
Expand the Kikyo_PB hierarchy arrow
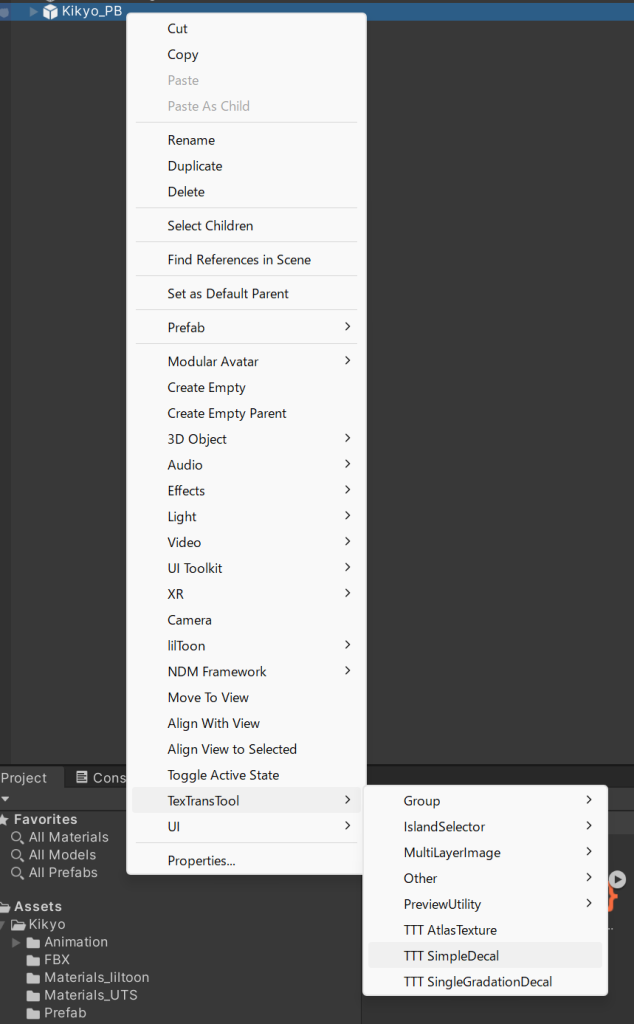(34, 11)
